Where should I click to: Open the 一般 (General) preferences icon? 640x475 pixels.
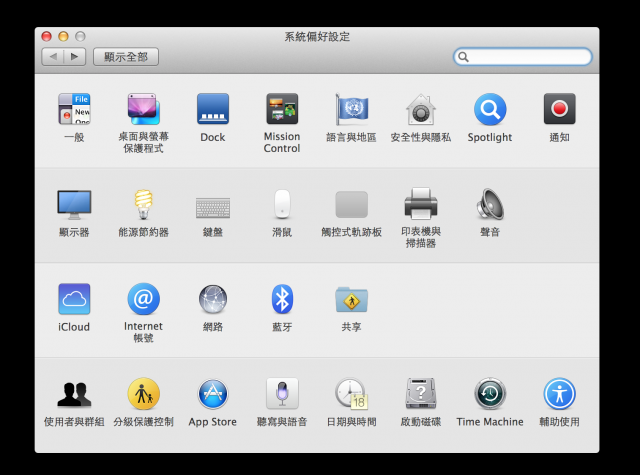pos(74,109)
